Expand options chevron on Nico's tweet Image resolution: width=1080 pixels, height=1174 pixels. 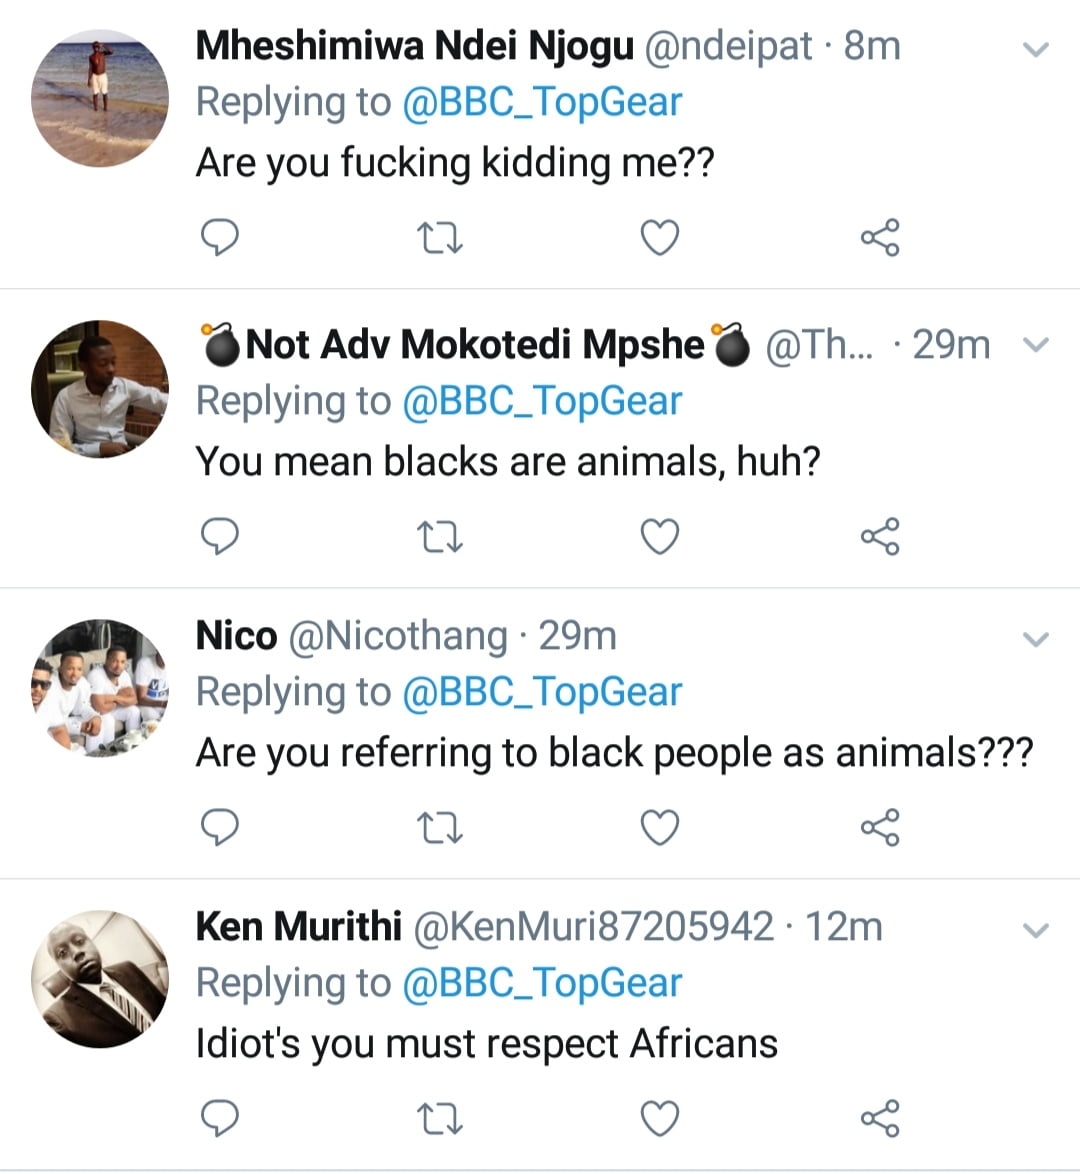pos(1037,639)
